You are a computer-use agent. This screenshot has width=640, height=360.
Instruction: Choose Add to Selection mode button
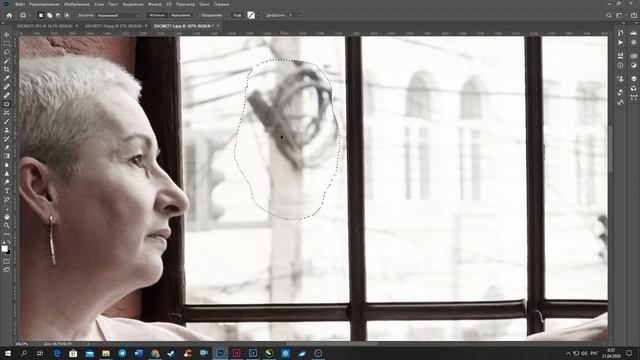pos(49,15)
